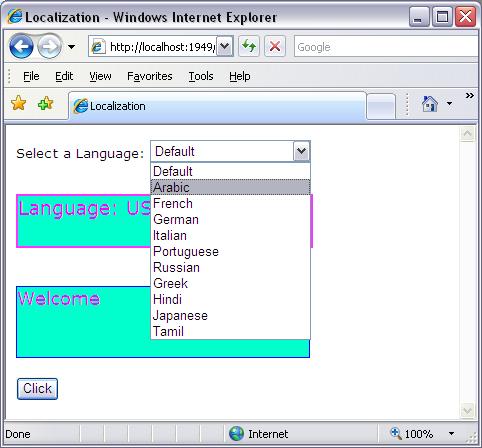Choose Hindi in language list
The height and width of the screenshot is (448, 482).
point(231,299)
